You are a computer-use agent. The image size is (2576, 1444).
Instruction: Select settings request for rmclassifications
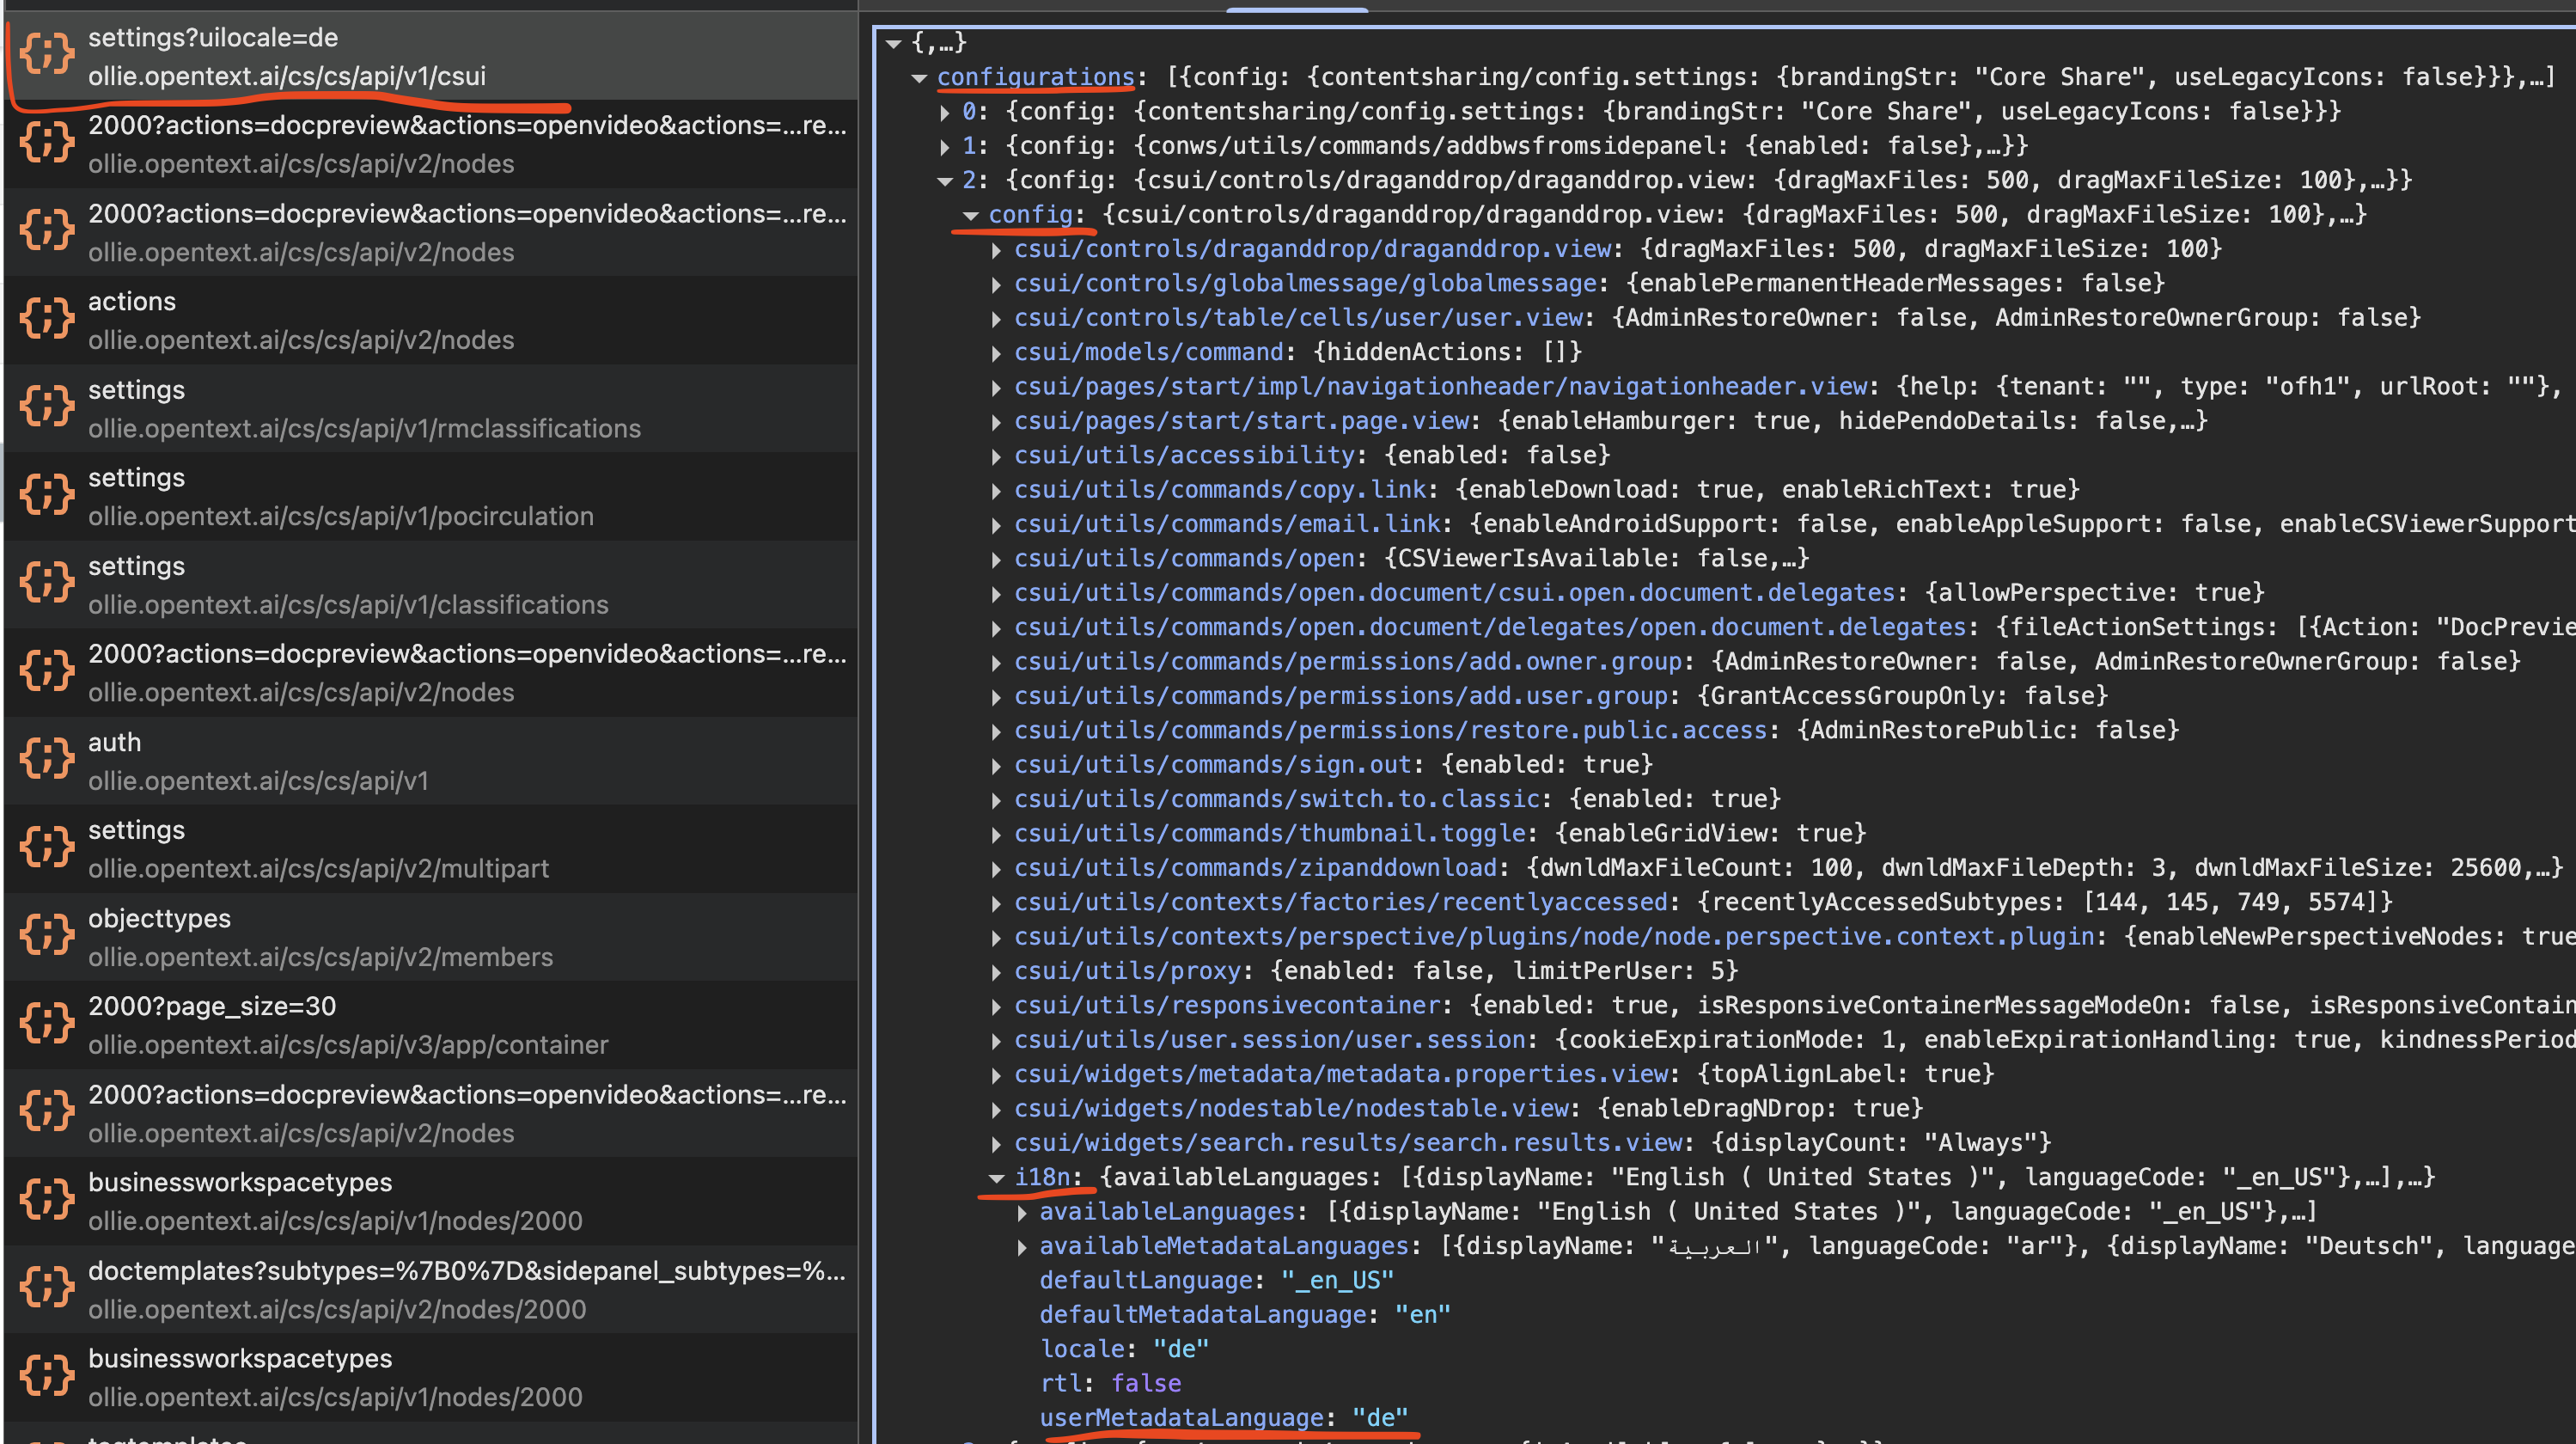click(431, 408)
